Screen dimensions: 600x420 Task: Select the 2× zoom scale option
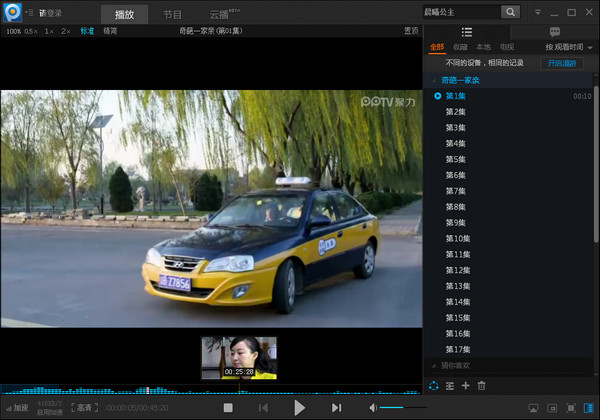[x=65, y=31]
